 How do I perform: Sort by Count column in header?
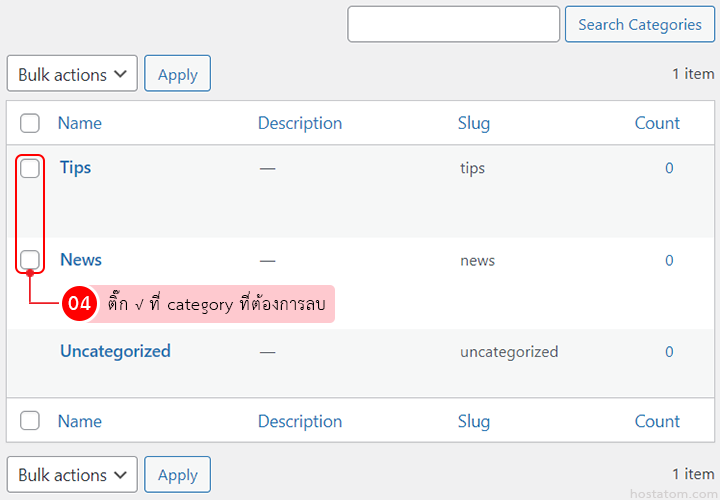(657, 123)
